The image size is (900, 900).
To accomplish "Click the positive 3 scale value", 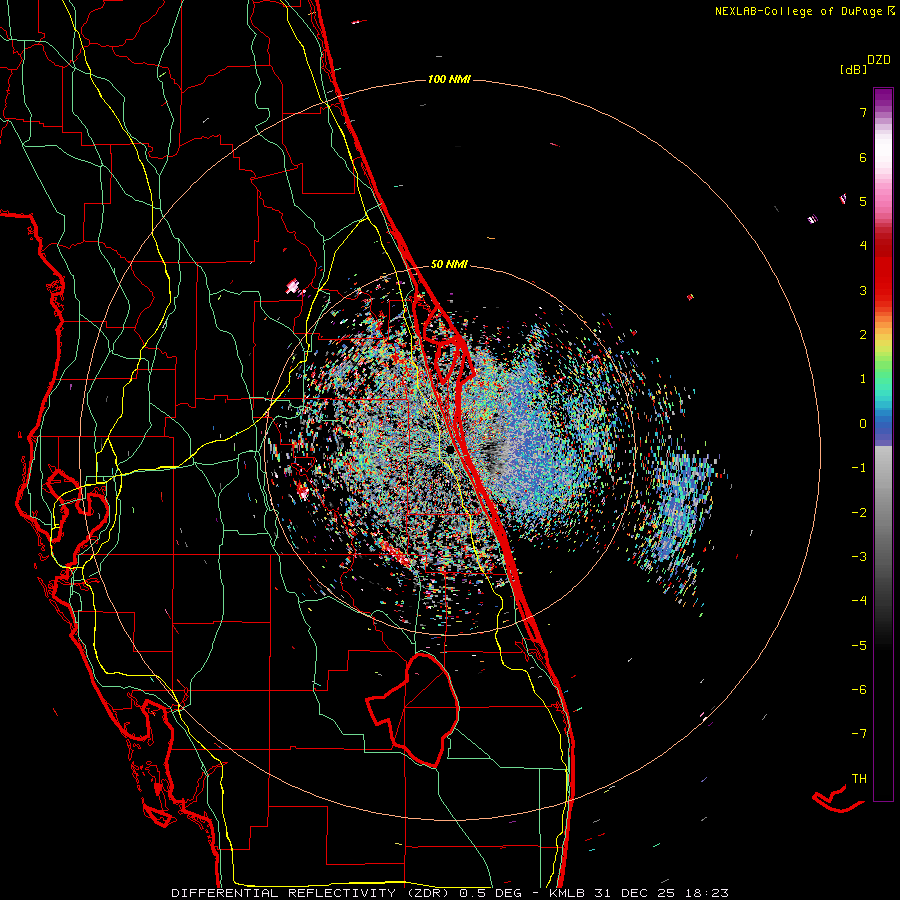I will pos(863,290).
